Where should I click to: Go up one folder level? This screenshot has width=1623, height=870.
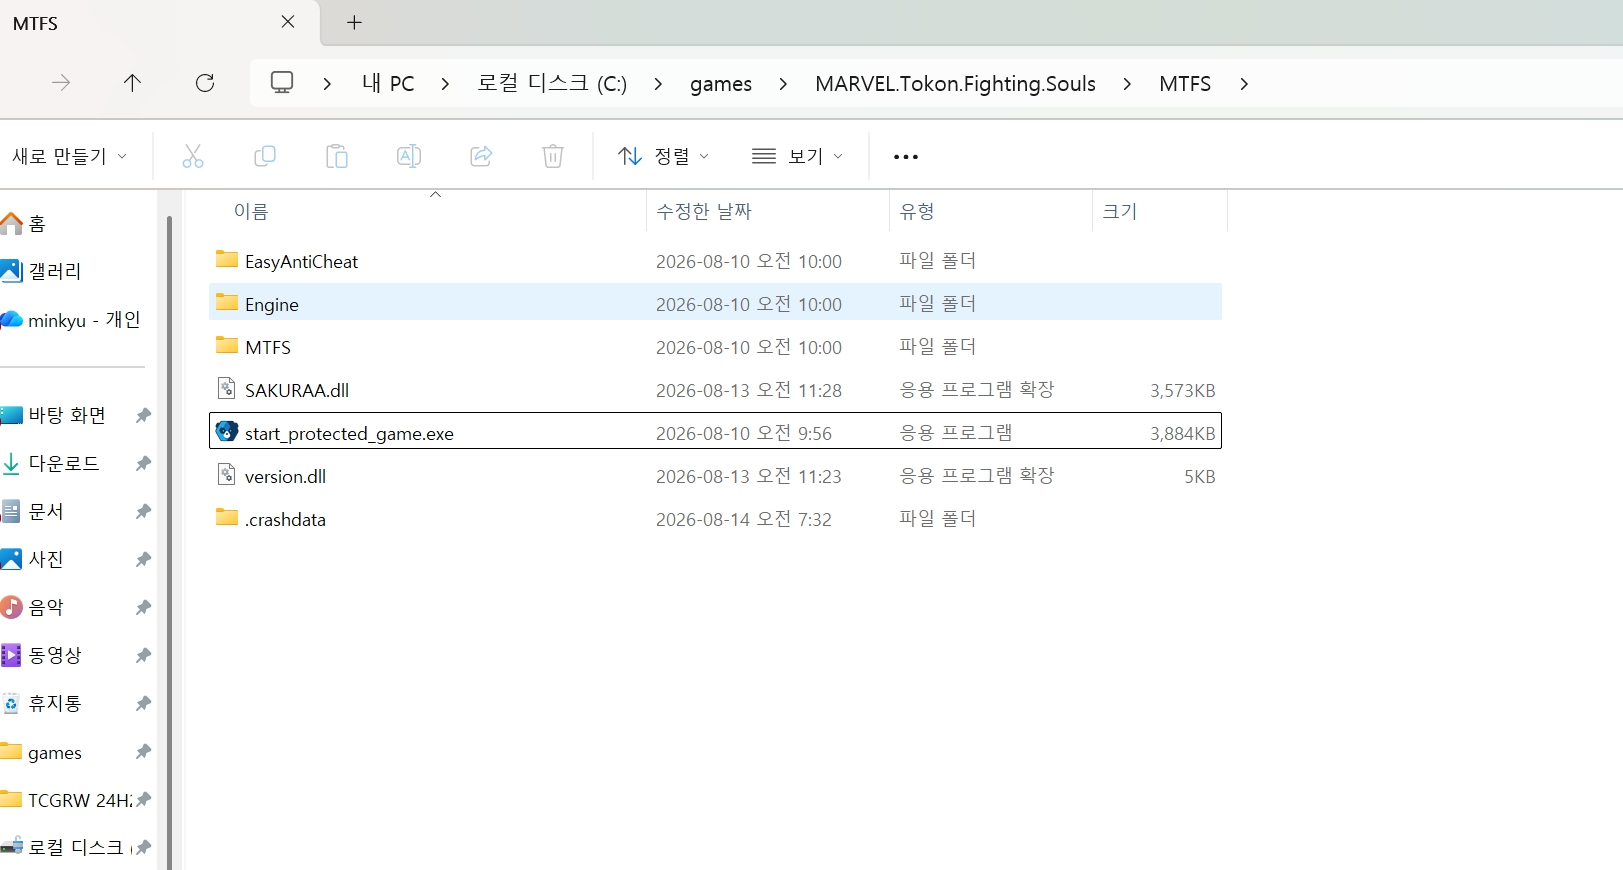pos(132,83)
